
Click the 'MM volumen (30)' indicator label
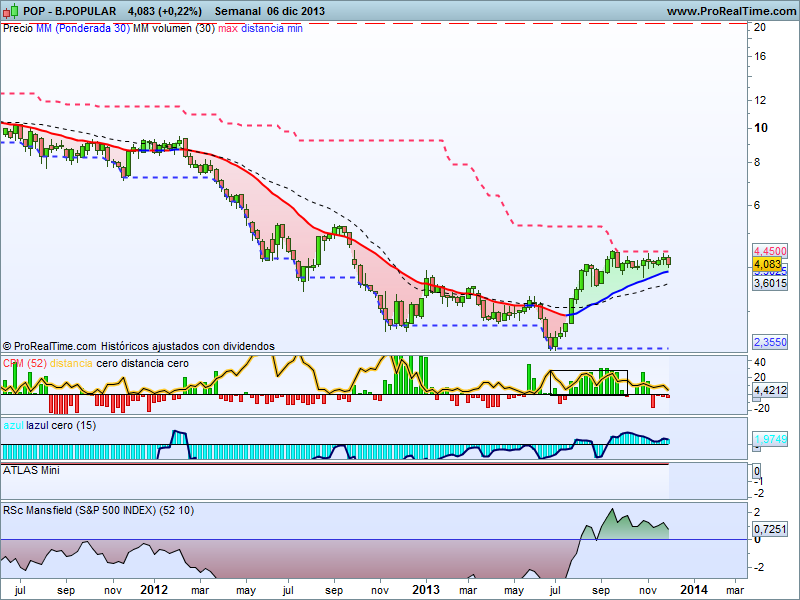coord(173,28)
